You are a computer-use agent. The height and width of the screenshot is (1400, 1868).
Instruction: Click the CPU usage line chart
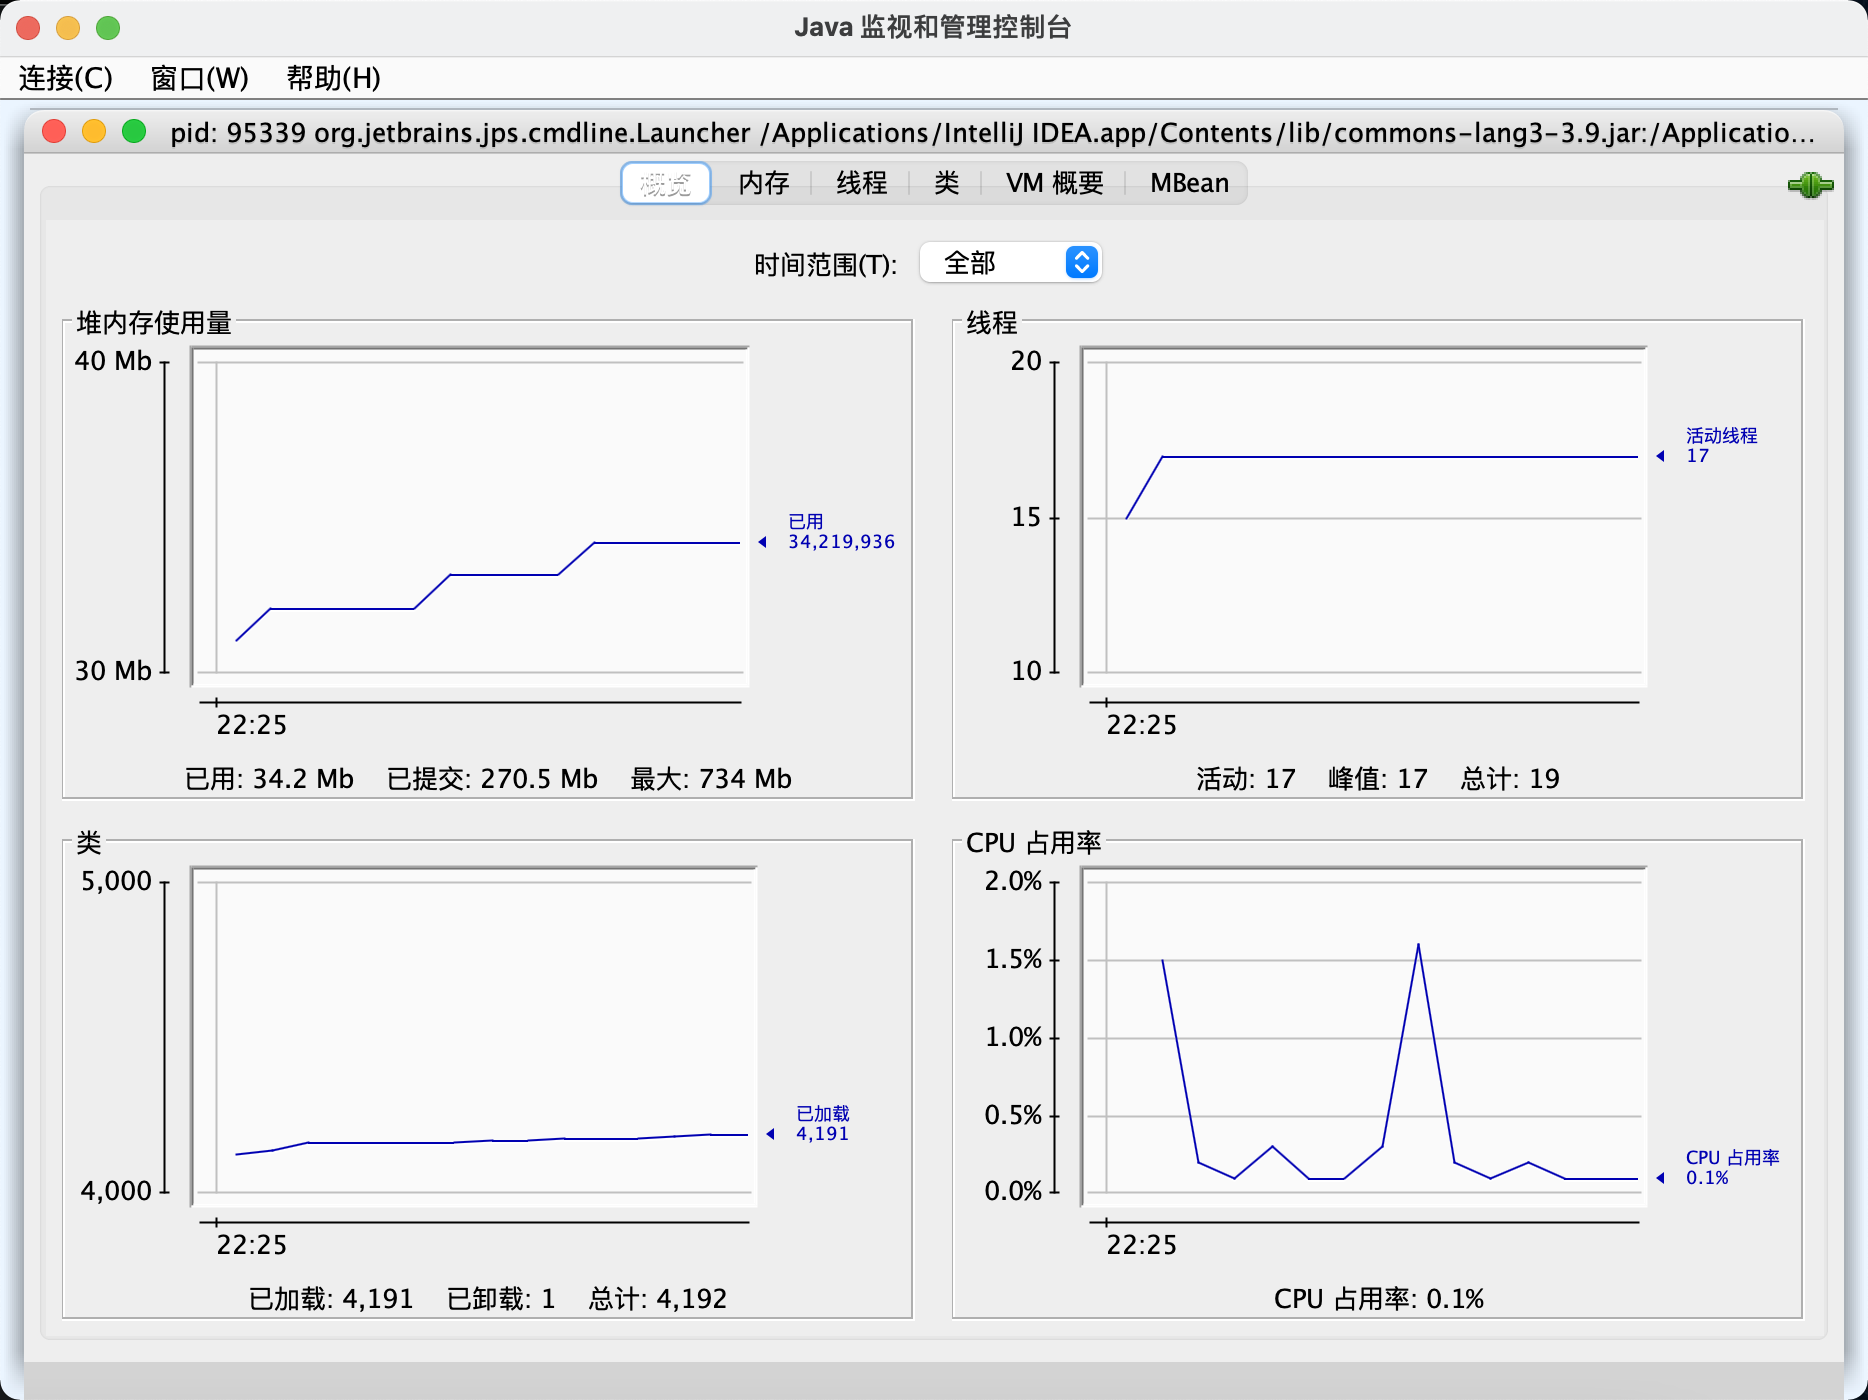click(1364, 1037)
